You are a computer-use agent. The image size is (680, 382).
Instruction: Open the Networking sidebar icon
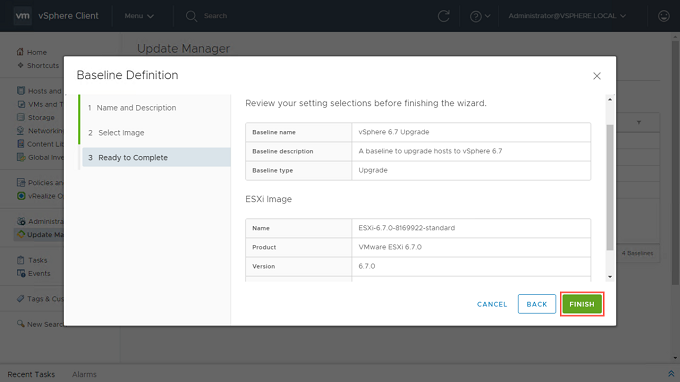(21, 131)
